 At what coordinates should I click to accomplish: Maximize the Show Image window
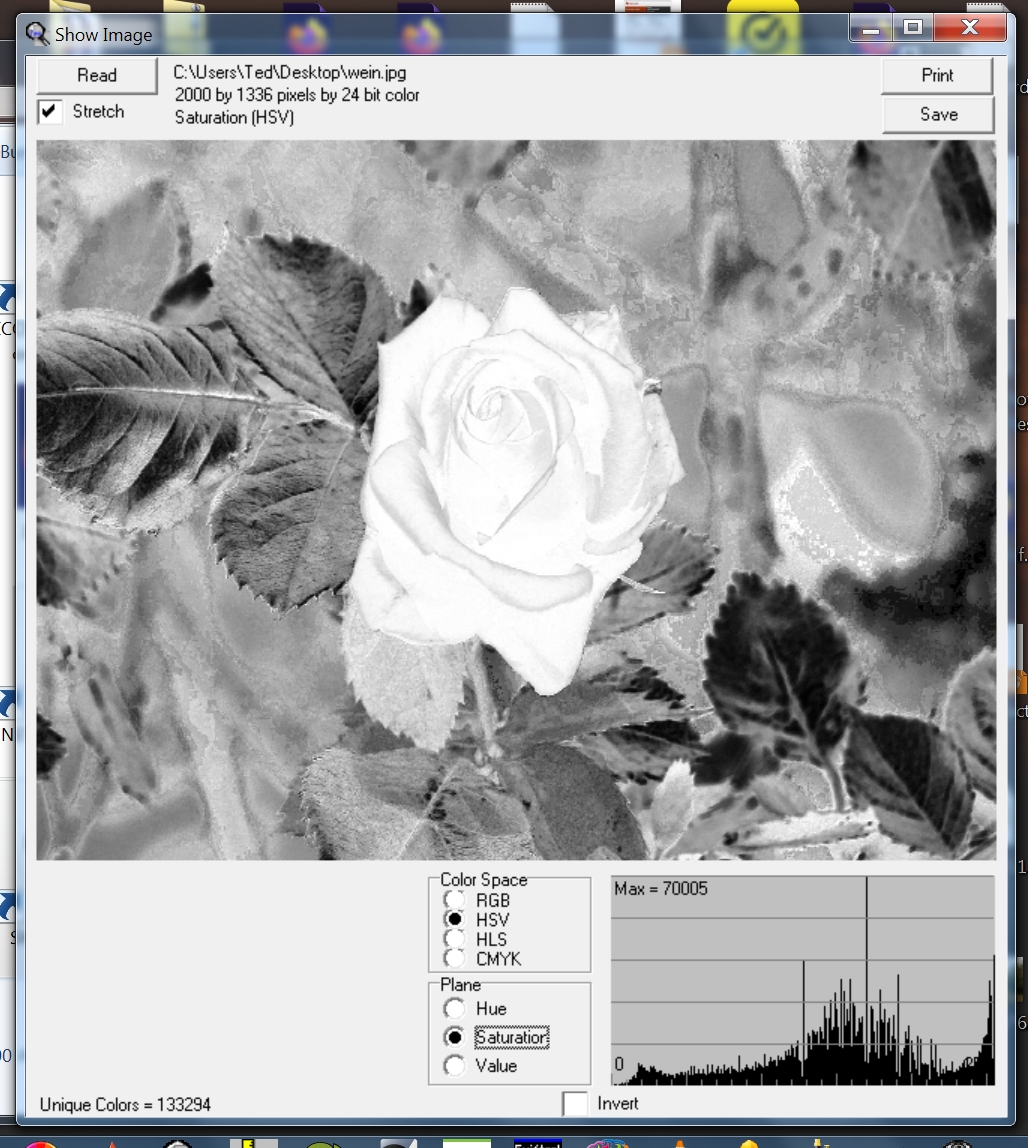pos(913,29)
